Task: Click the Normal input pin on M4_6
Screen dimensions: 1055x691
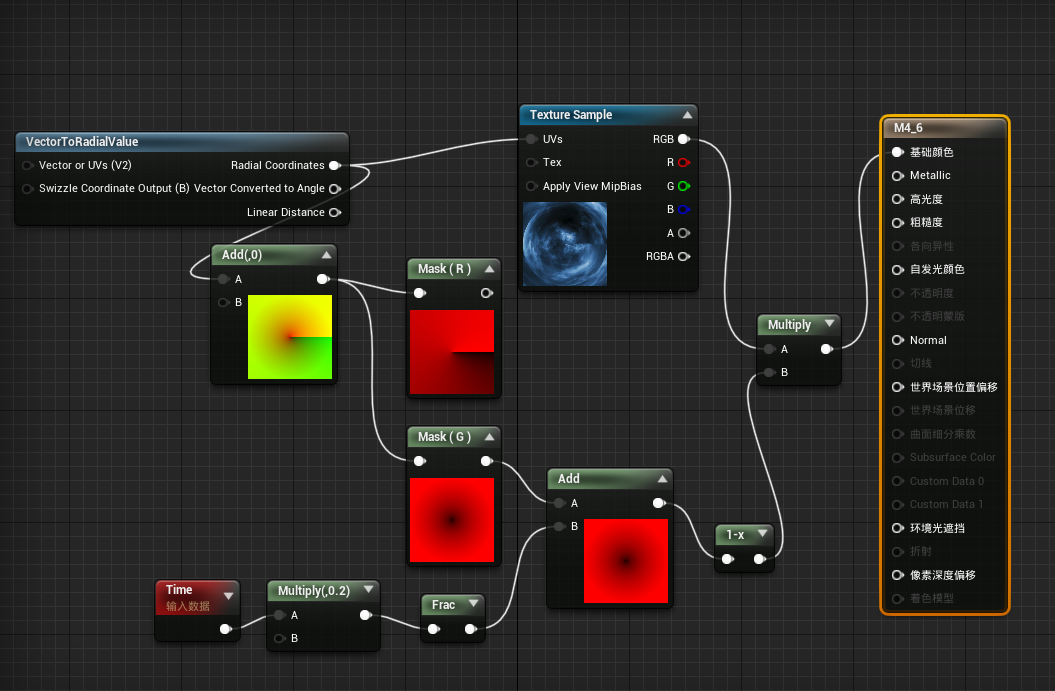Action: [x=897, y=340]
